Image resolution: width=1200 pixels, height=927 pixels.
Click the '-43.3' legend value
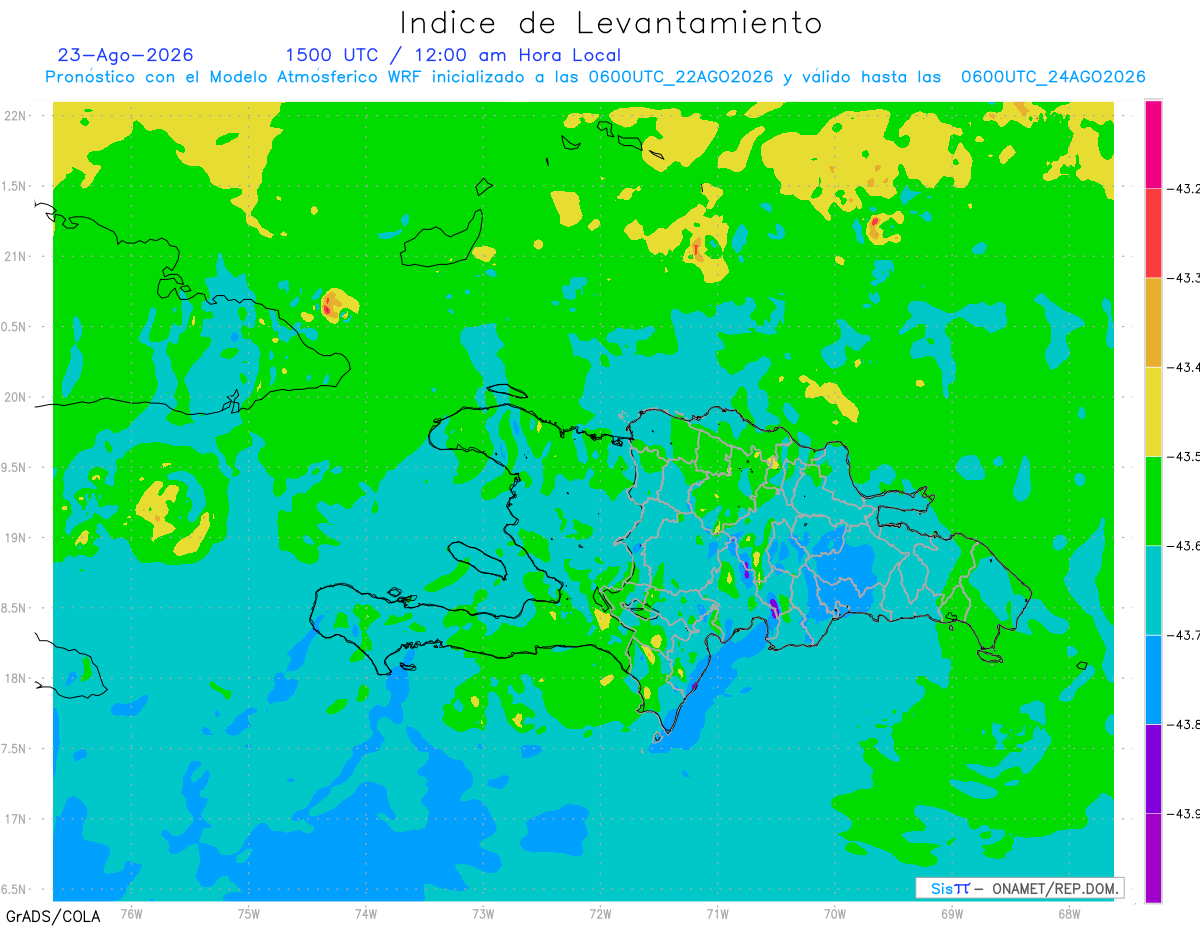tap(1182, 277)
